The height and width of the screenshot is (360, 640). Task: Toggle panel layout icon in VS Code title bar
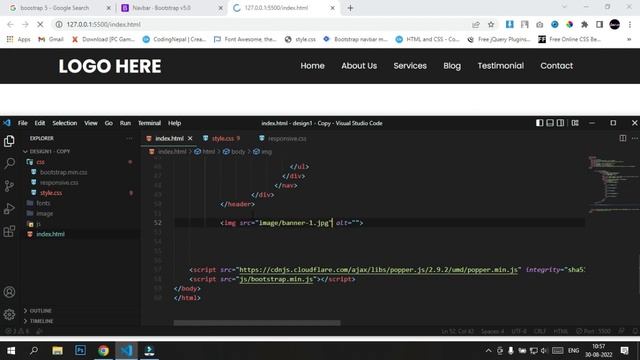point(550,123)
